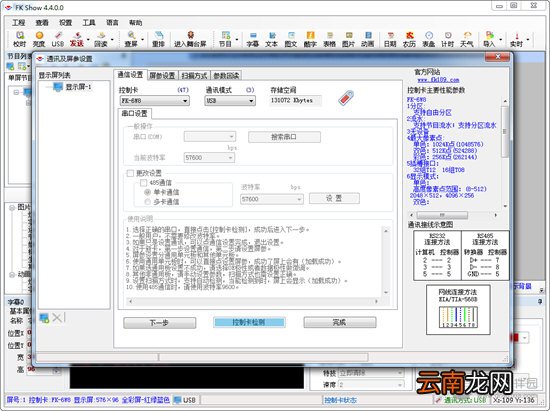Click the 搜索串口 button

pyautogui.click(x=284, y=137)
